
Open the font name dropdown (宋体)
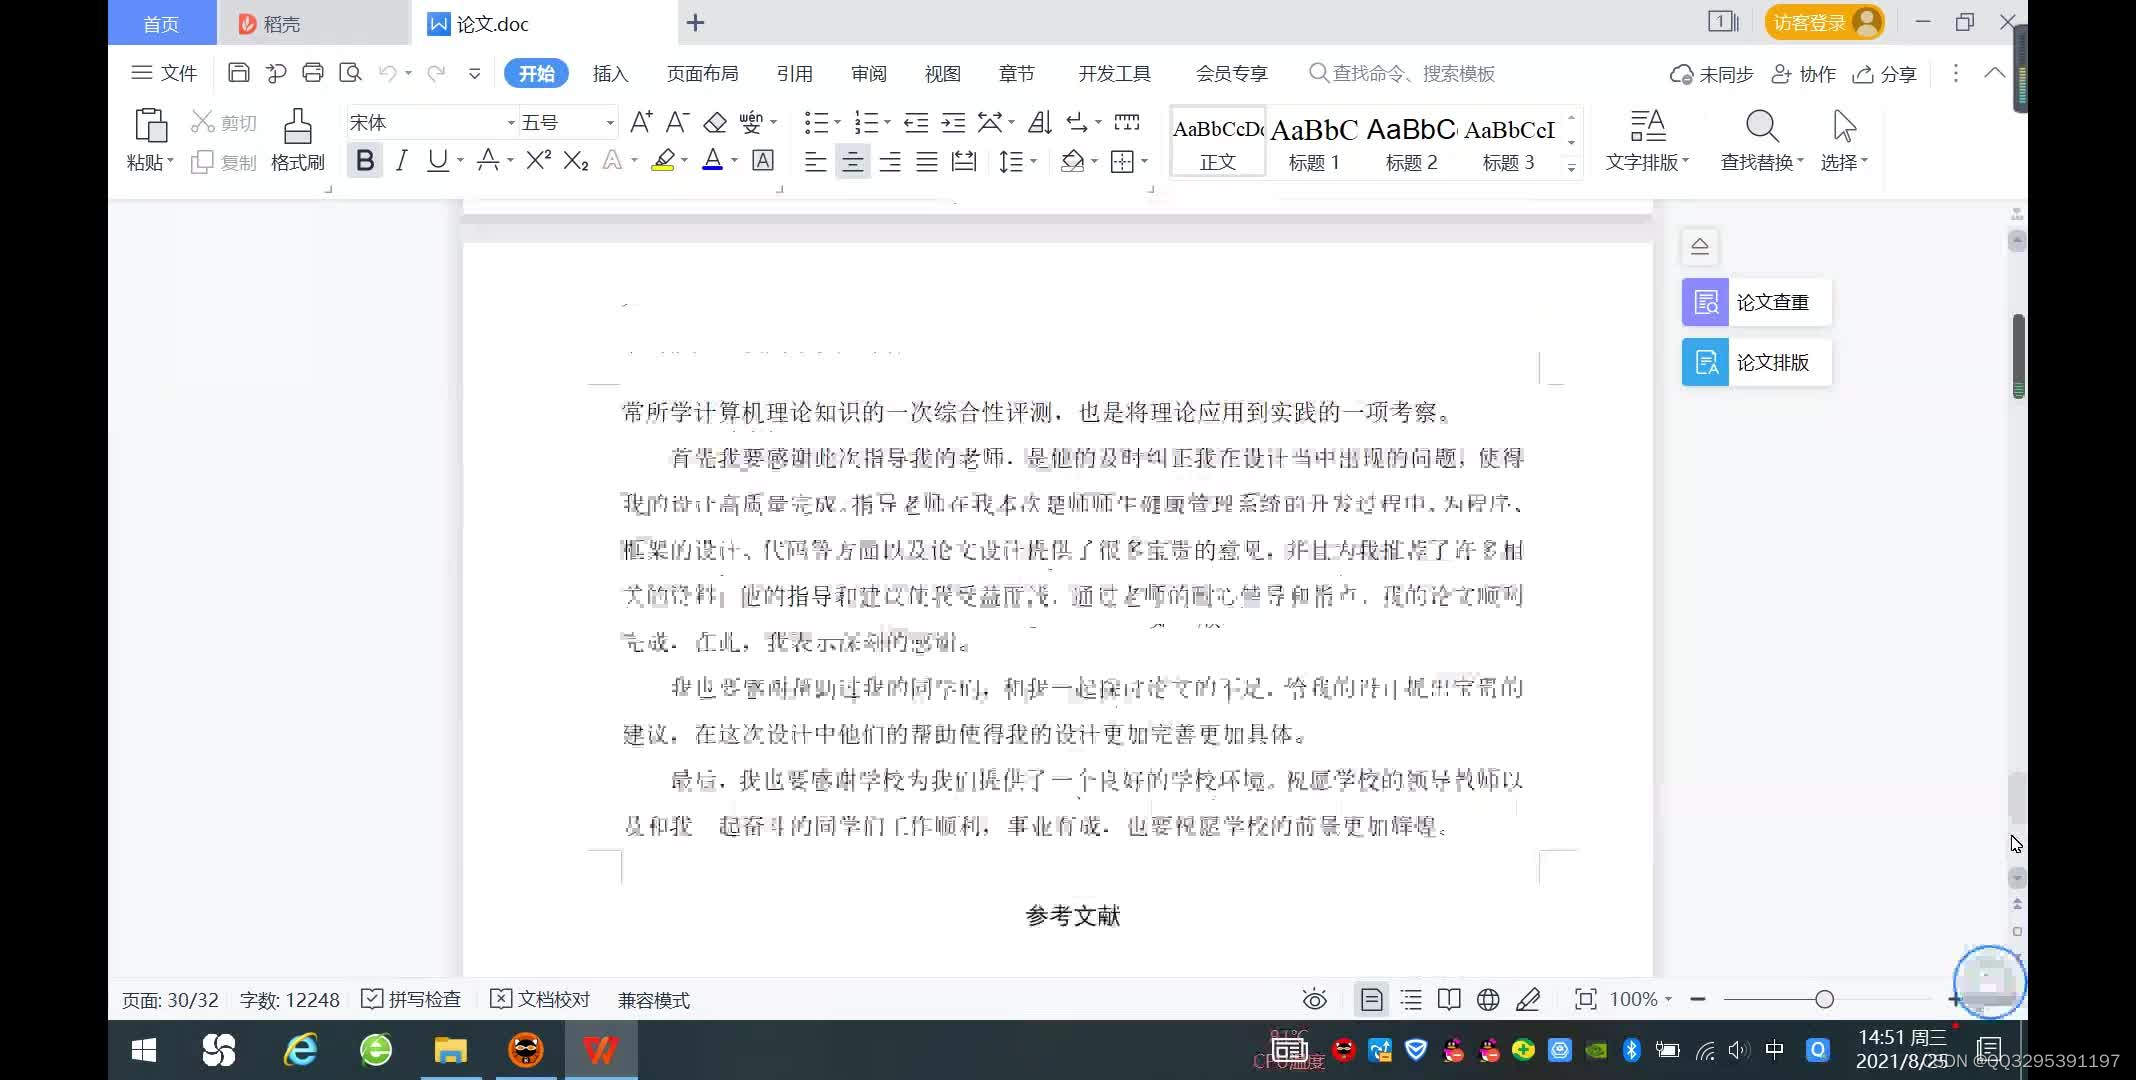(511, 123)
